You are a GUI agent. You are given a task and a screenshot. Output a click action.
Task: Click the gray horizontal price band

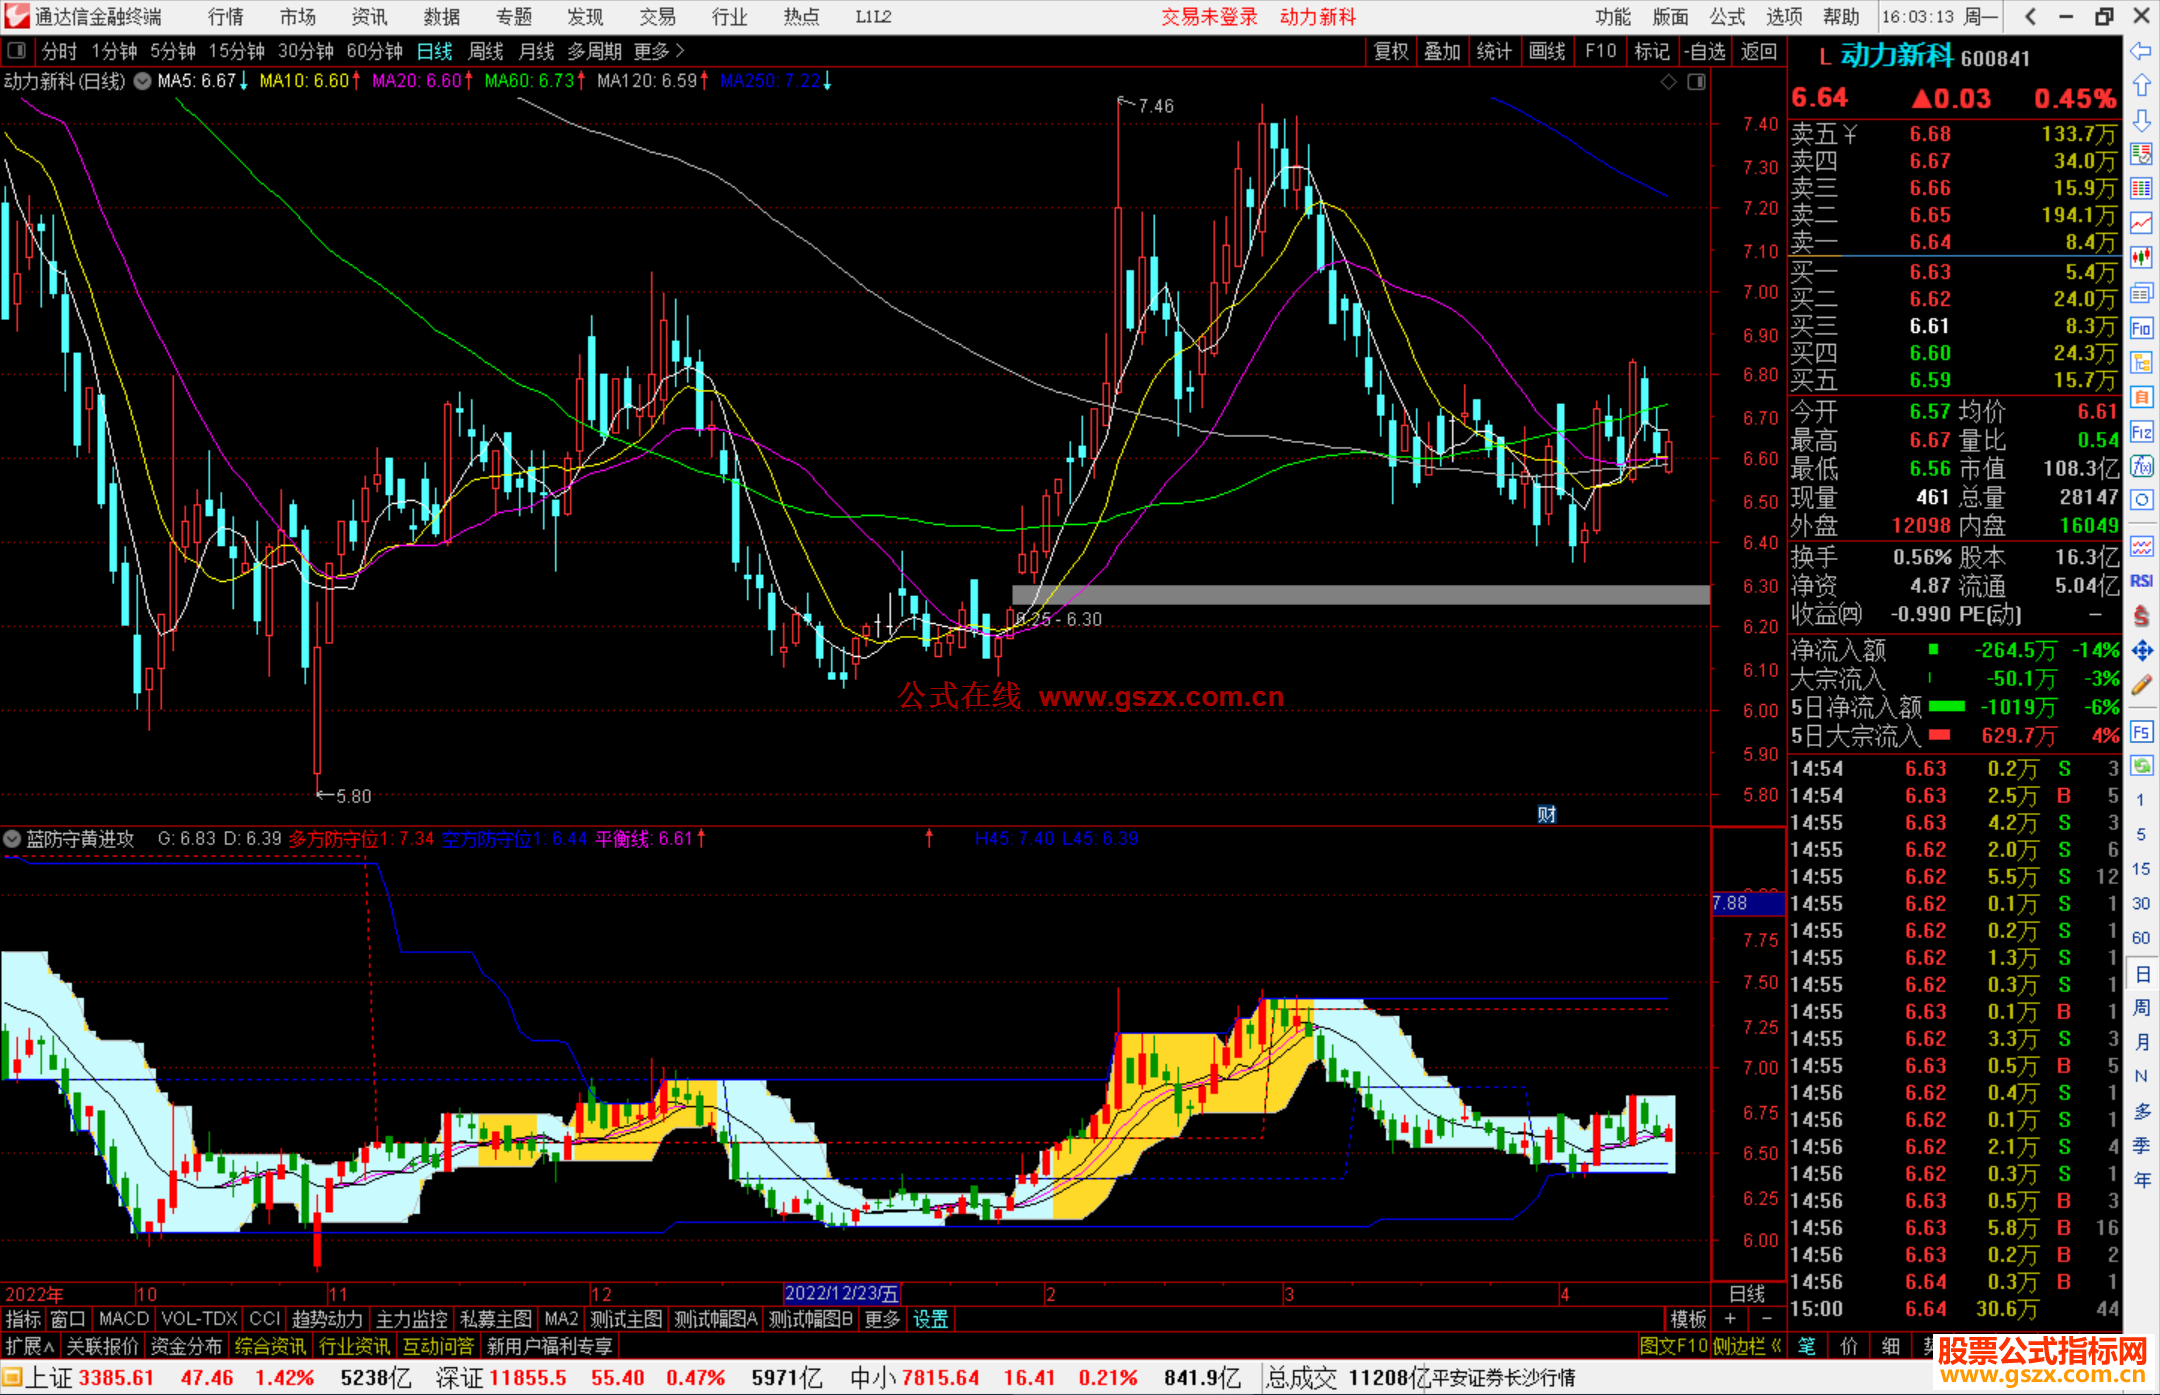[x=1360, y=595]
